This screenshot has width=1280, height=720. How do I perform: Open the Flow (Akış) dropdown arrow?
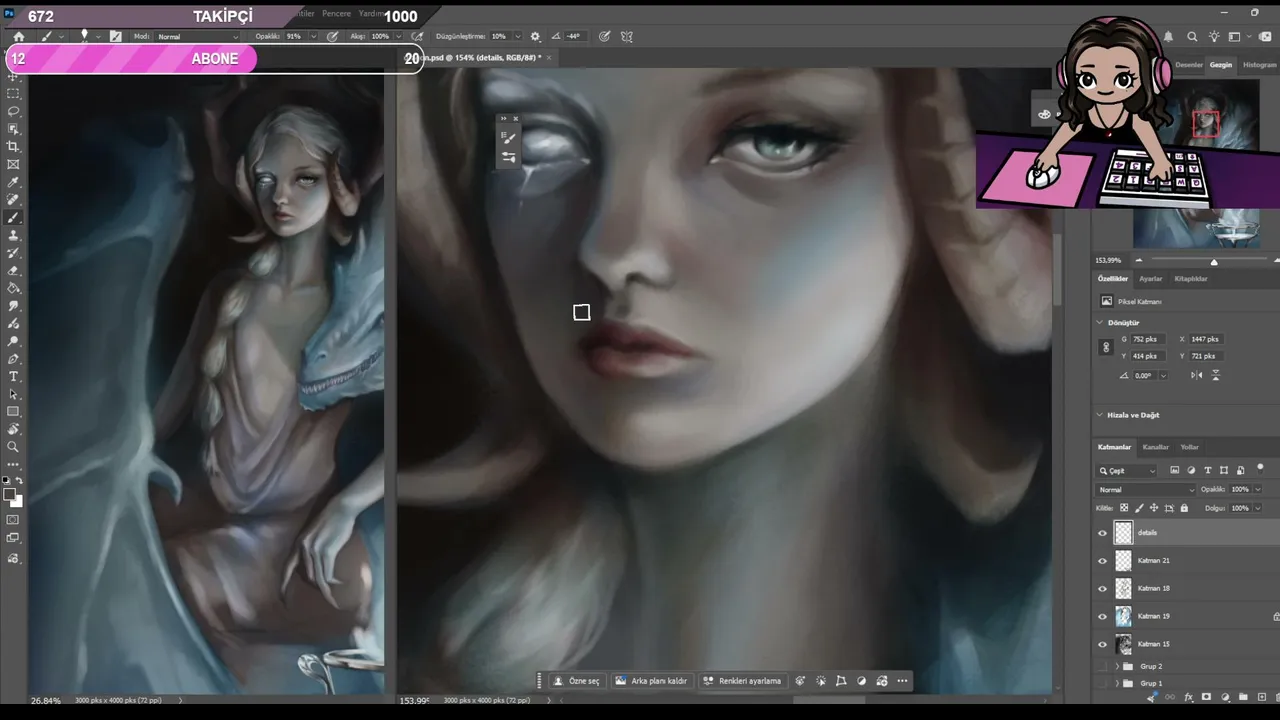click(x=399, y=37)
